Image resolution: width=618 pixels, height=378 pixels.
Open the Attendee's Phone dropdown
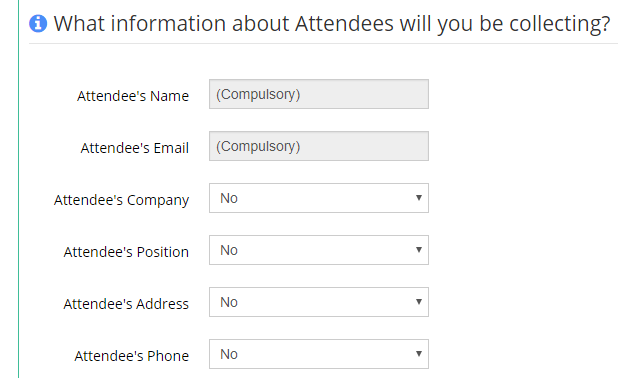[319, 354]
